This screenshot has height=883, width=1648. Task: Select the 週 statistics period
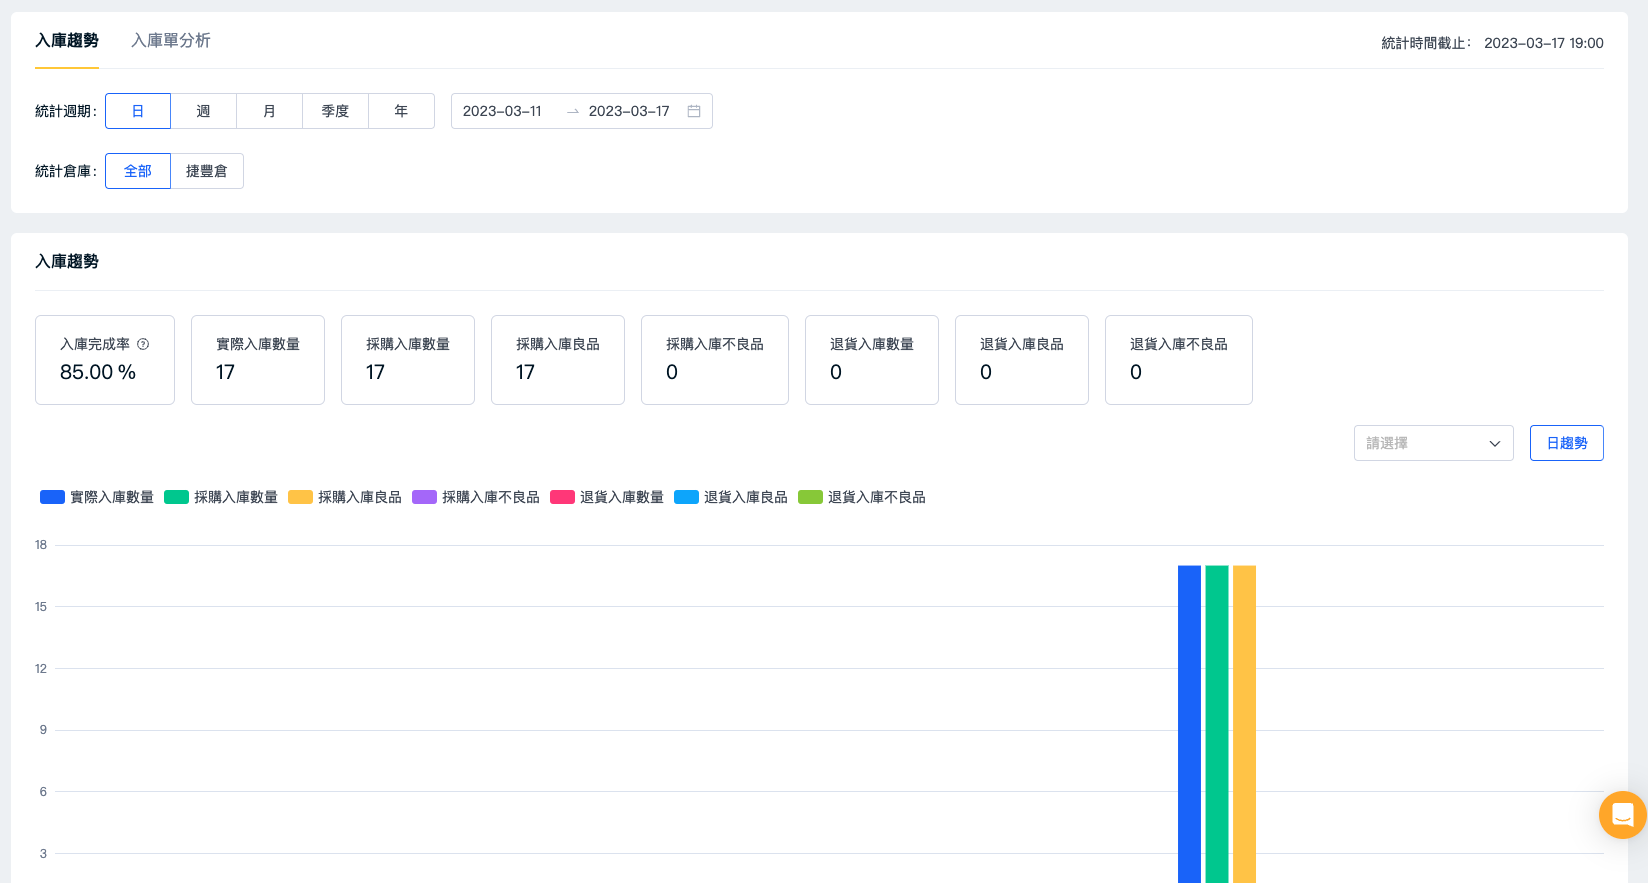[x=204, y=111]
